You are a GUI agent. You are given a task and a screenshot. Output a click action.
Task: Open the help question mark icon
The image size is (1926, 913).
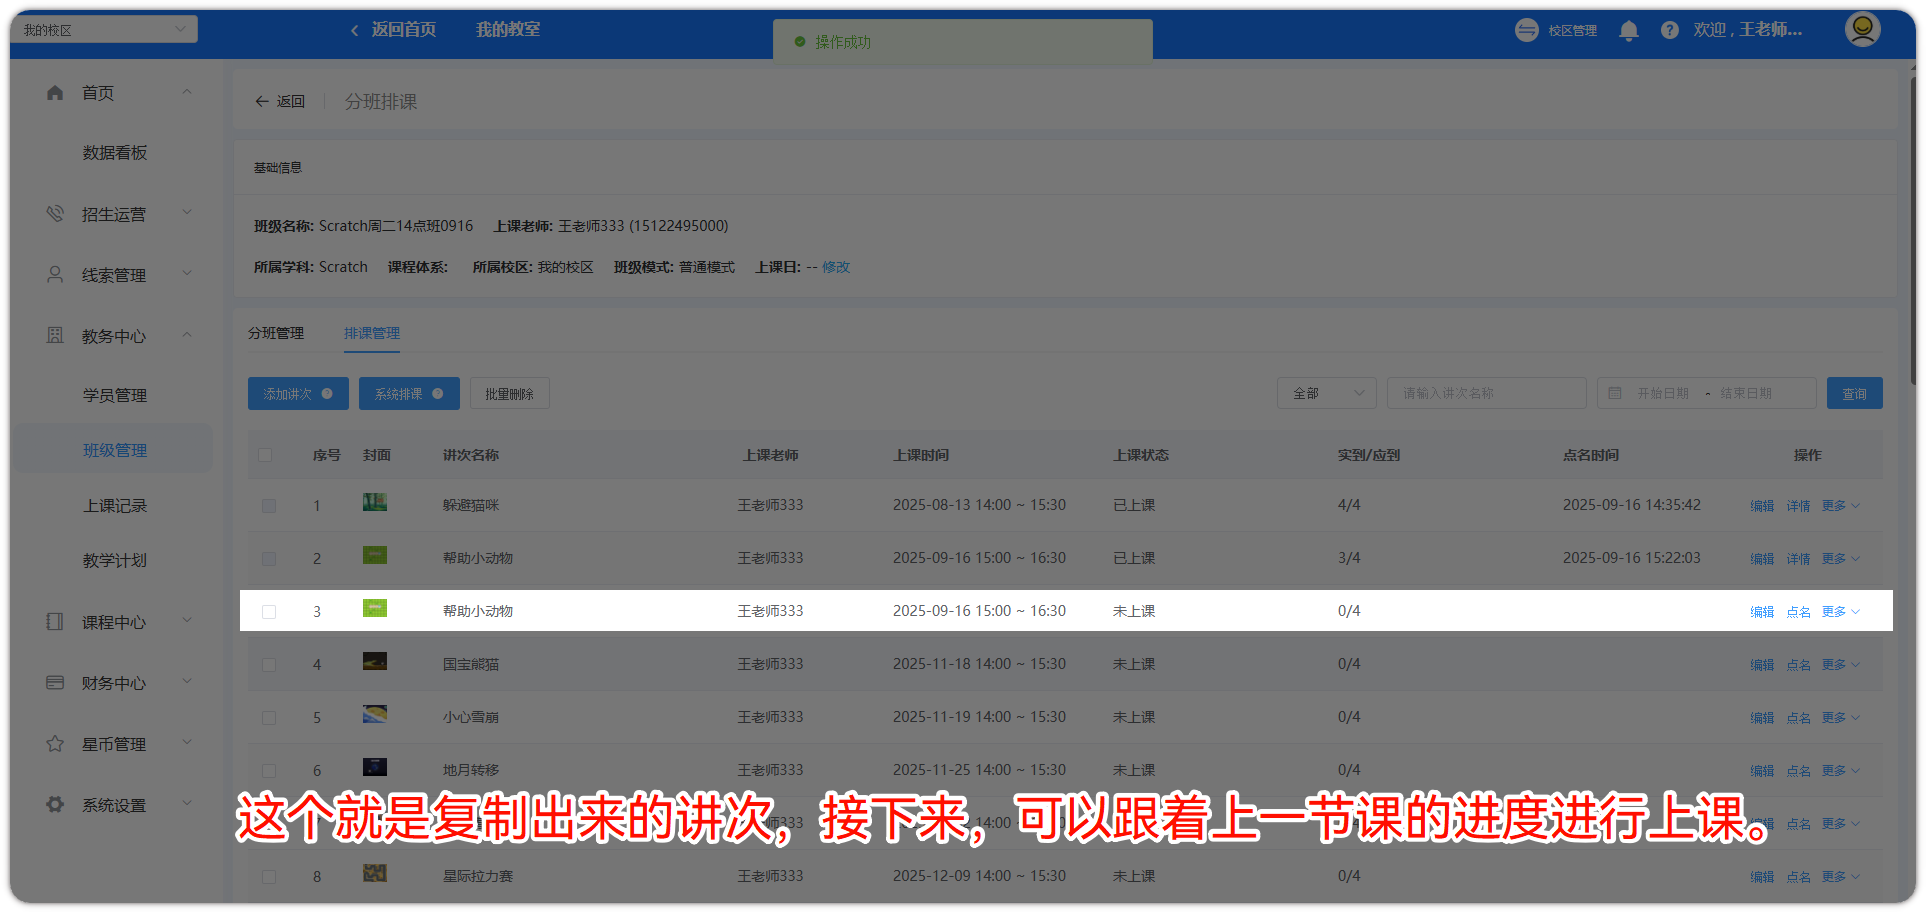pos(1669,30)
